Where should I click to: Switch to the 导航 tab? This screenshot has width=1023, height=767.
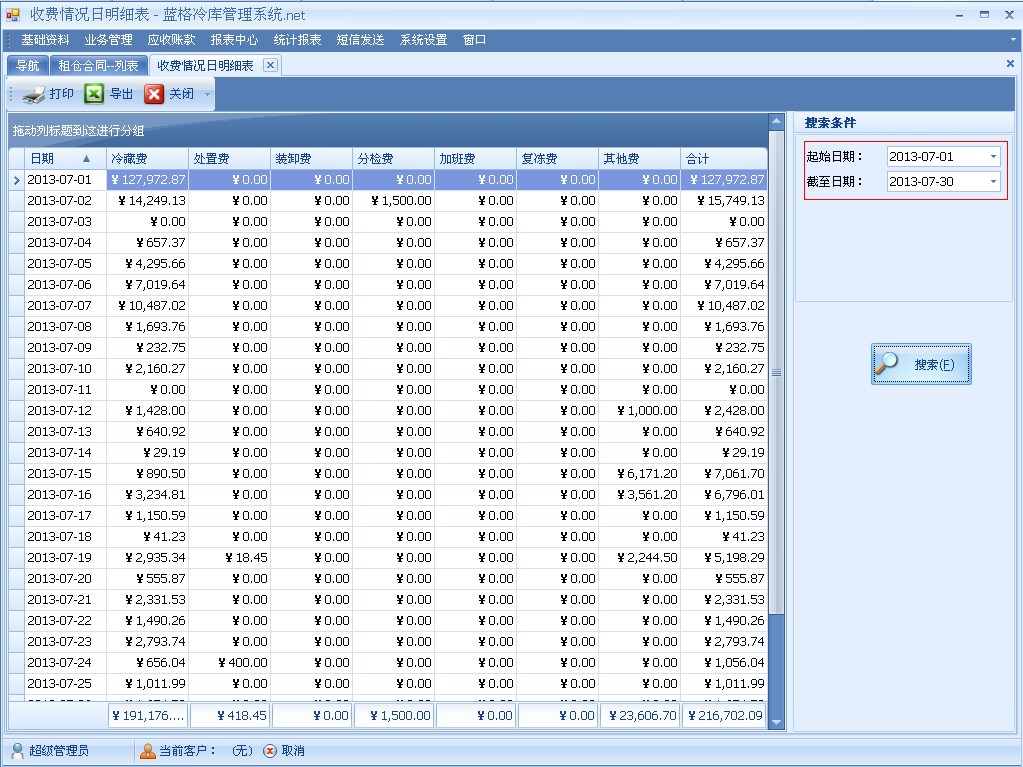(28, 66)
